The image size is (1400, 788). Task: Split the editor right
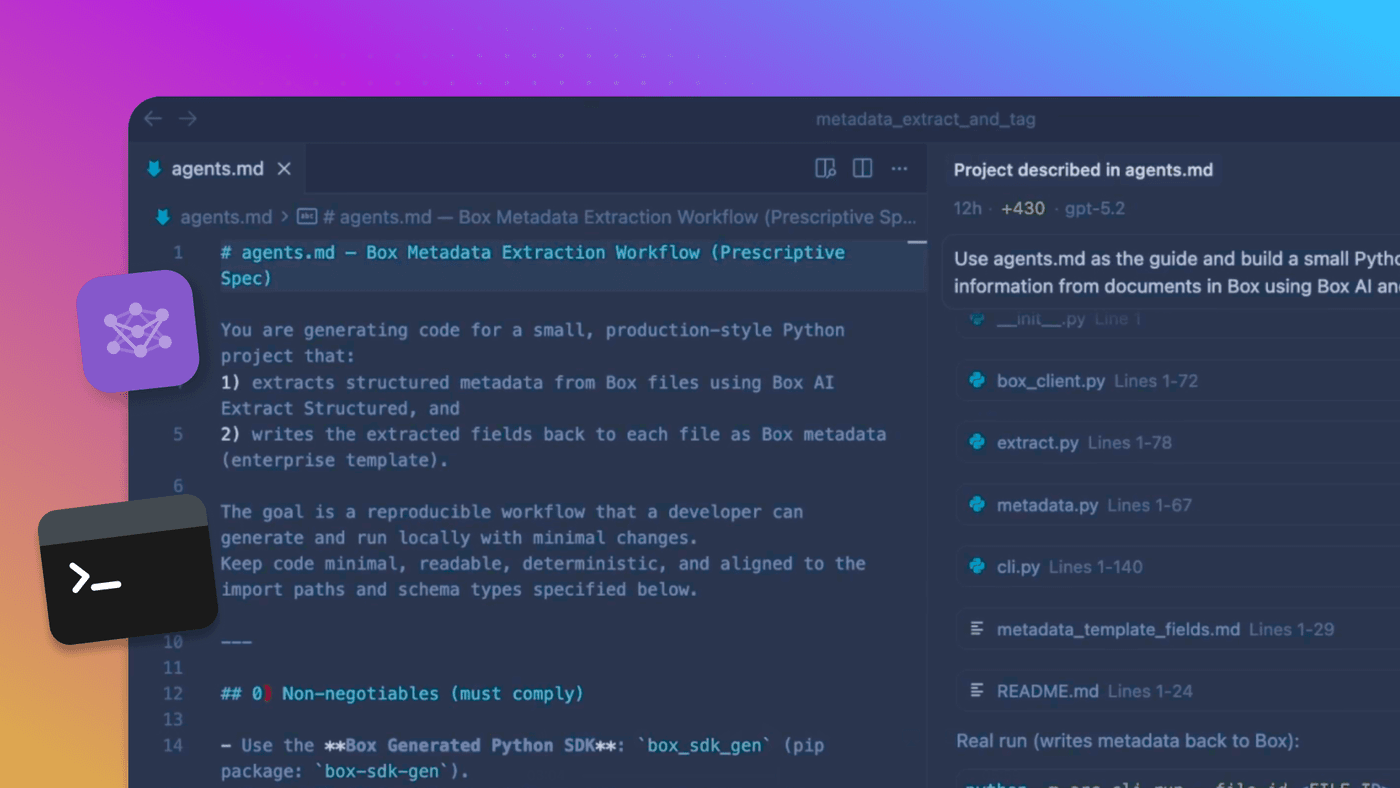862,169
